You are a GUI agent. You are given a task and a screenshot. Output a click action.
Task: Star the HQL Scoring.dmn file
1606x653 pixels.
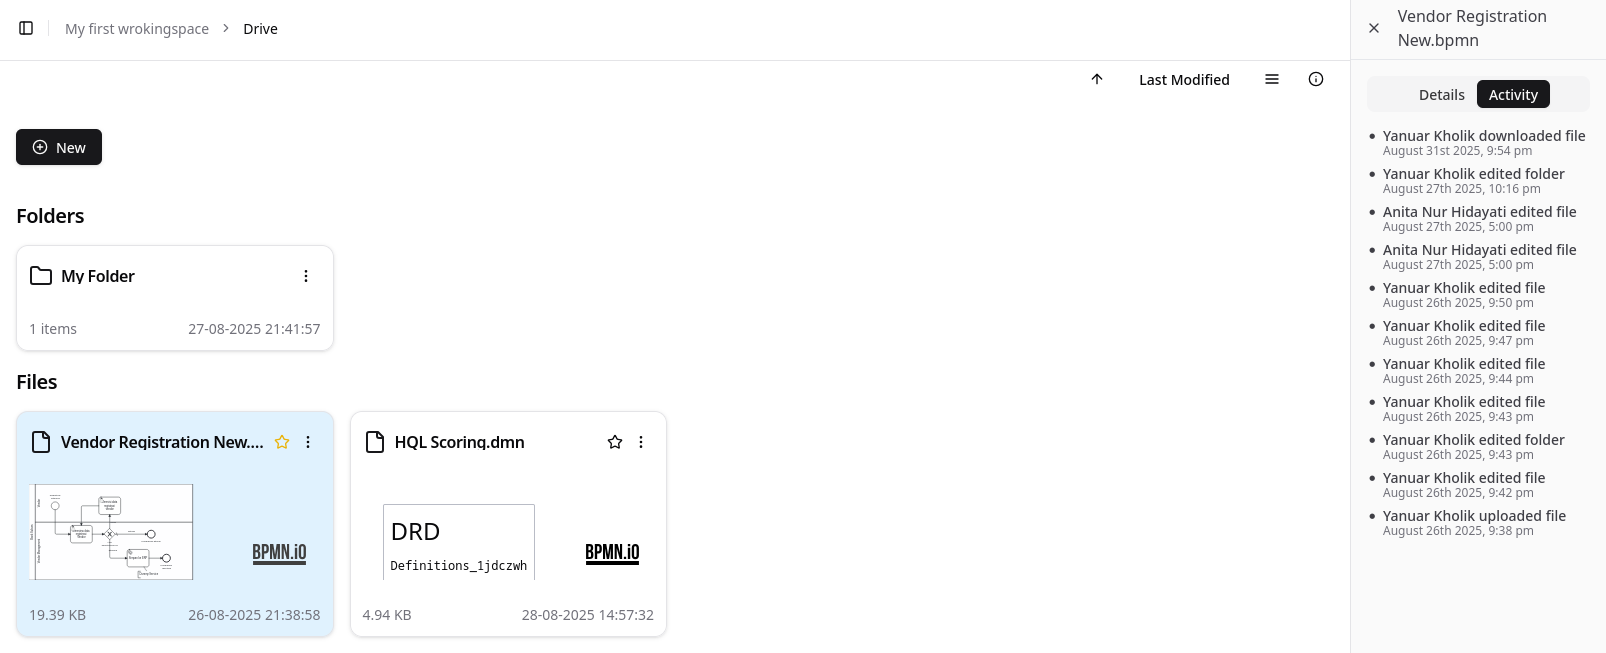pos(615,442)
